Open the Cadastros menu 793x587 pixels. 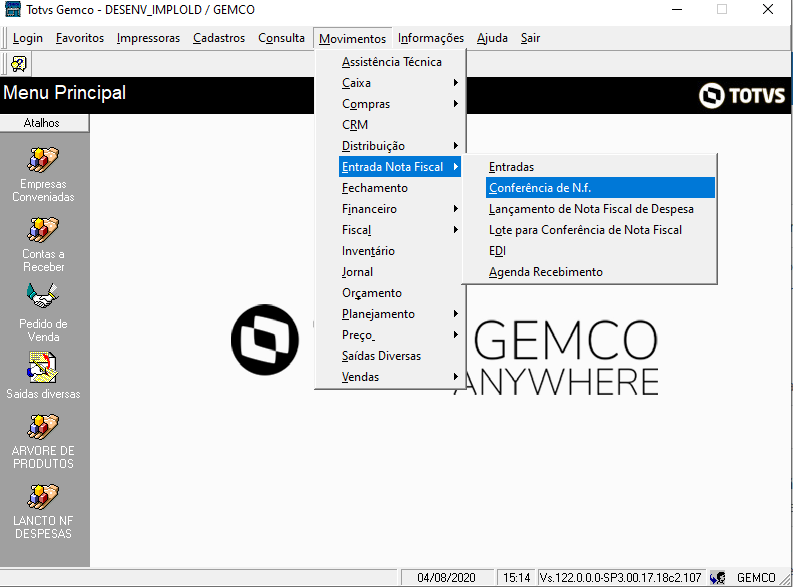pyautogui.click(x=219, y=38)
